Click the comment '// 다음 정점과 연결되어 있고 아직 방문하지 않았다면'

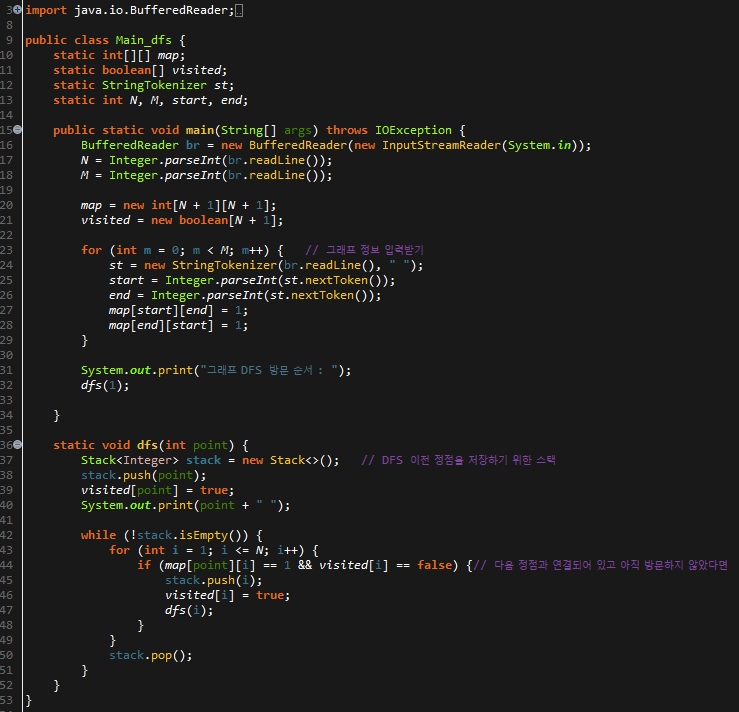(600, 565)
